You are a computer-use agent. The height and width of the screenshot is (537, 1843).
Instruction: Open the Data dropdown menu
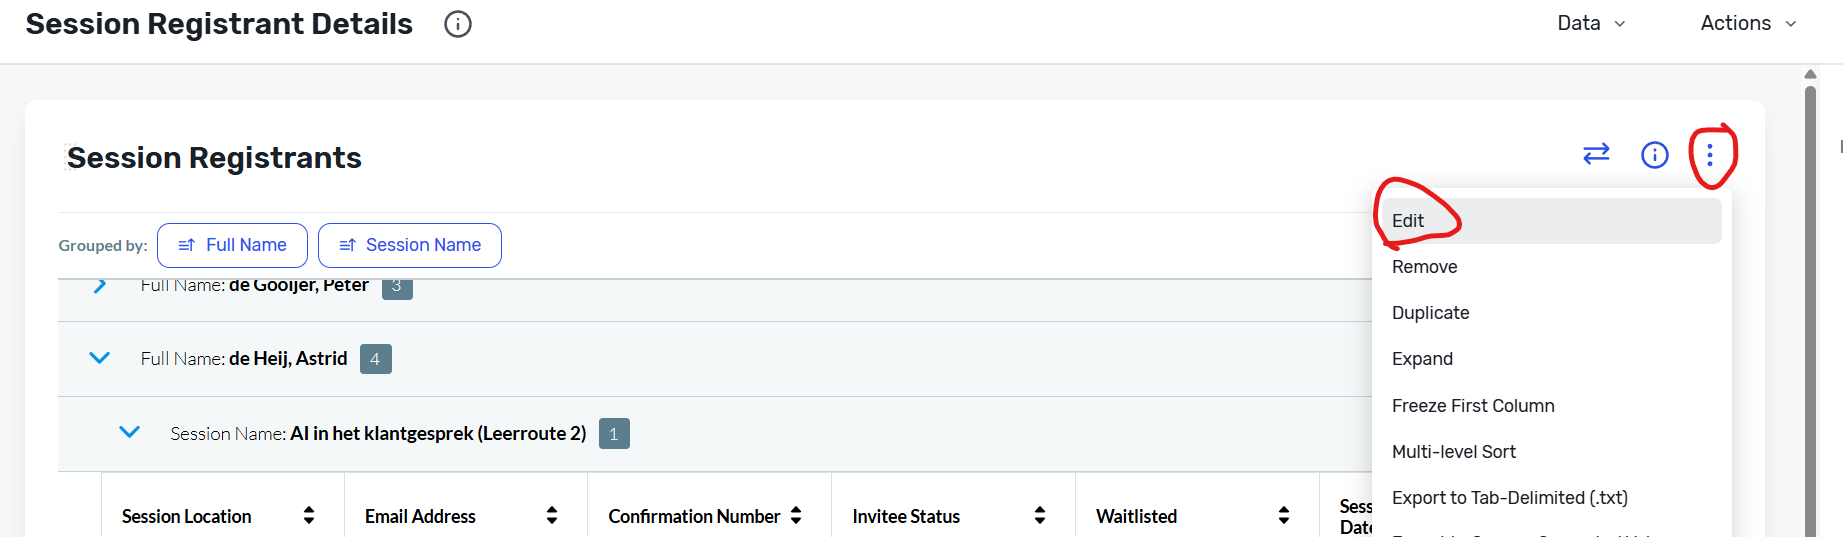coord(1591,23)
